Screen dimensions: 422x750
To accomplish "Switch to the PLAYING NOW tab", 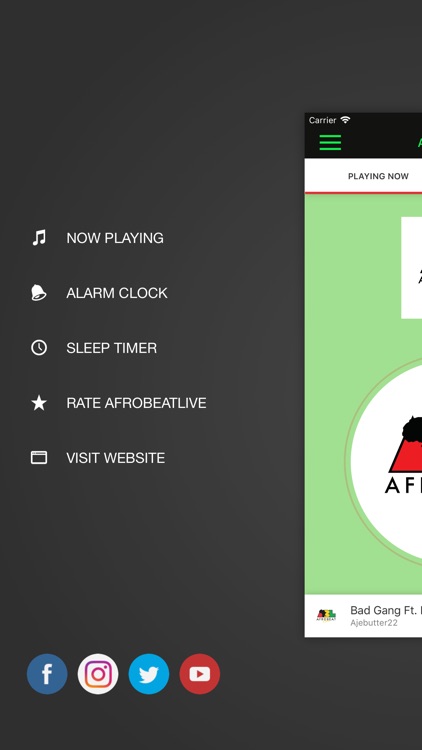I will tap(378, 176).
